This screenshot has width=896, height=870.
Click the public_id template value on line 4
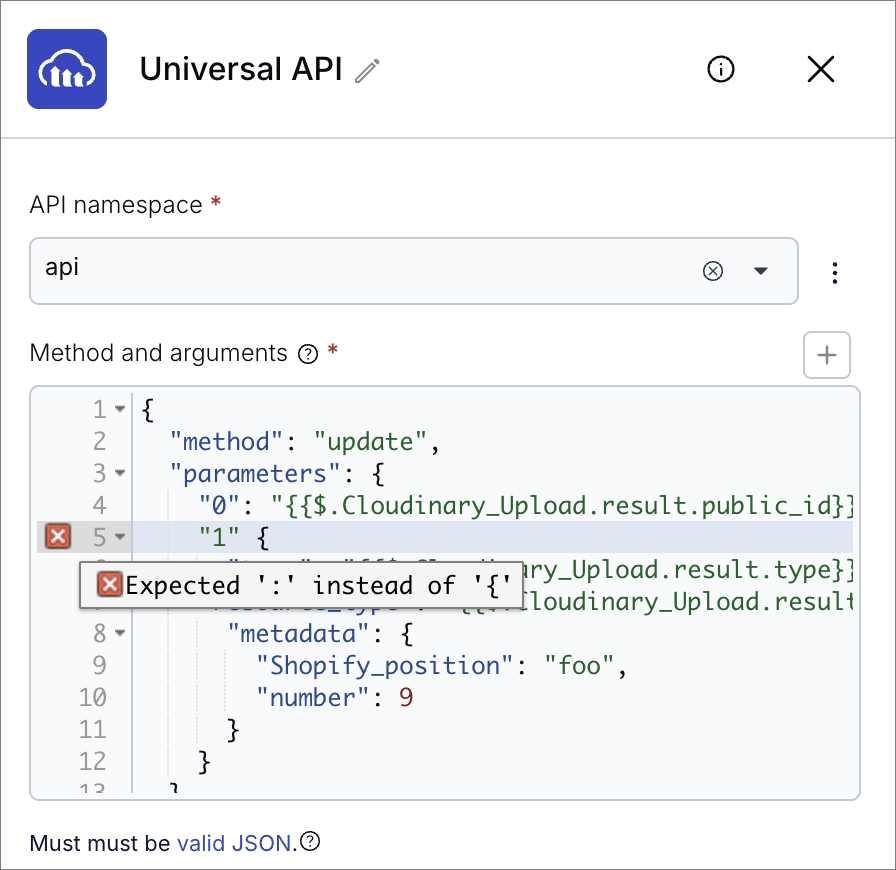click(562, 506)
